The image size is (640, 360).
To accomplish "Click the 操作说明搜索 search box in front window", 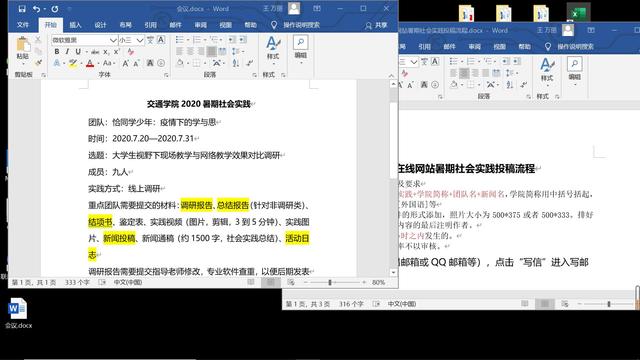I will 301,25.
